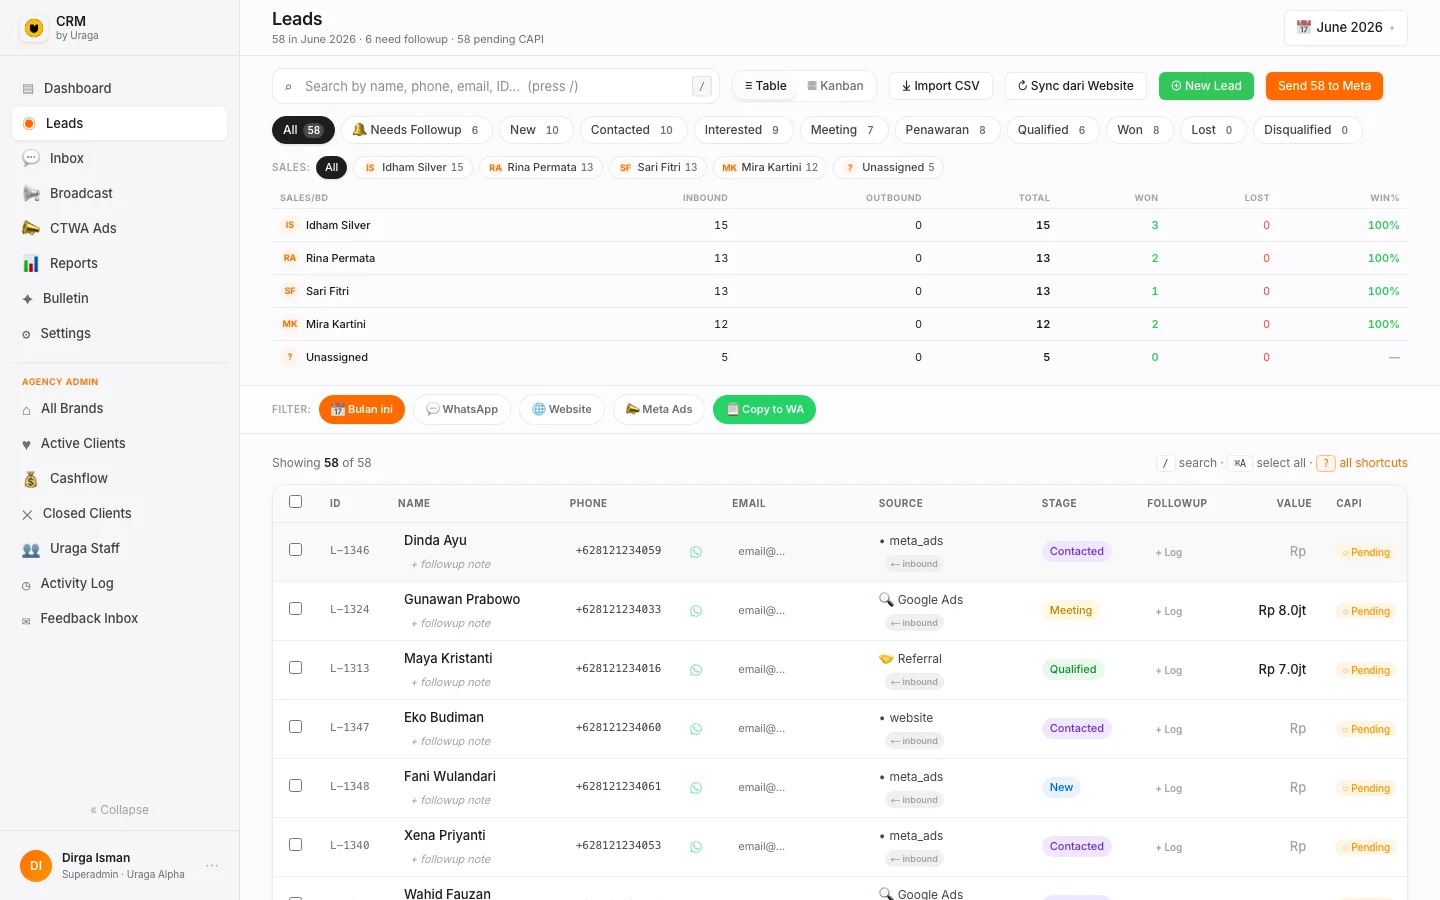Select the Contacted stage tab
Viewport: 1440px width, 900px height.
pyautogui.click(x=633, y=130)
